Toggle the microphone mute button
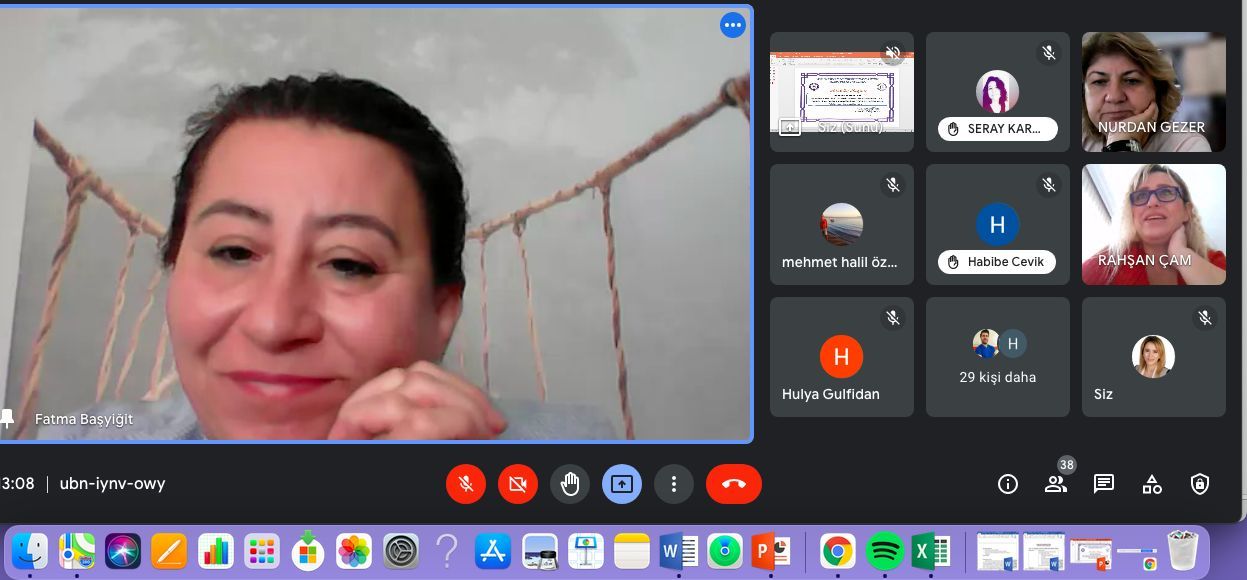Viewport: 1247px width, 580px height. [x=466, y=484]
